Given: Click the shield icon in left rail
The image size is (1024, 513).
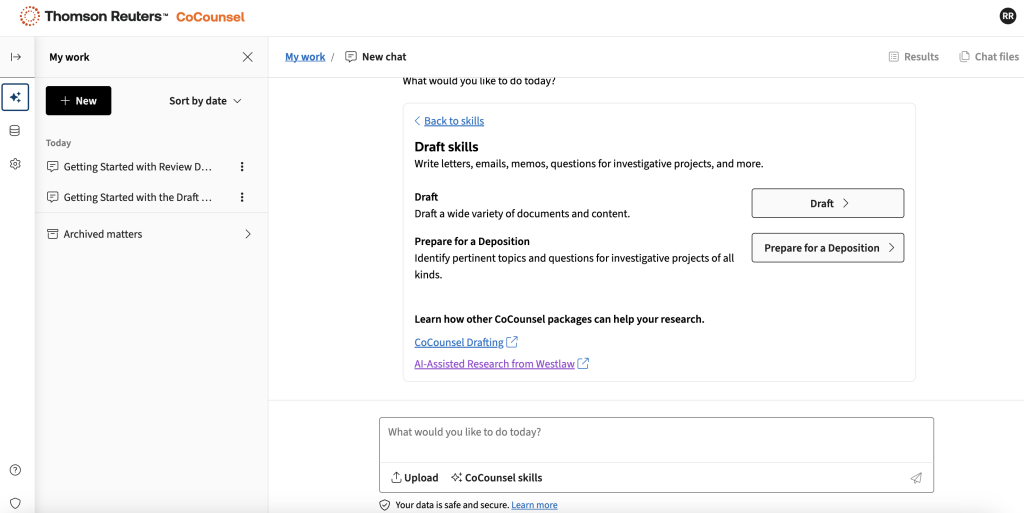Looking at the screenshot, I should click(15, 503).
